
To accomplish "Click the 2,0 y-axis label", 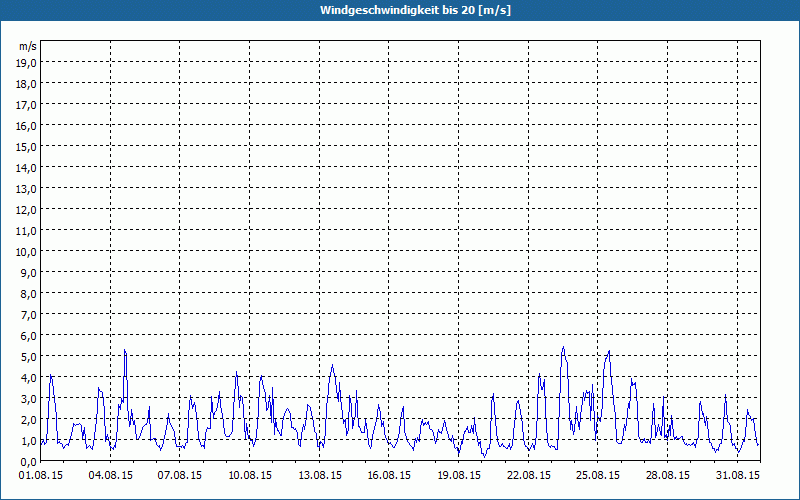I will tap(30, 419).
